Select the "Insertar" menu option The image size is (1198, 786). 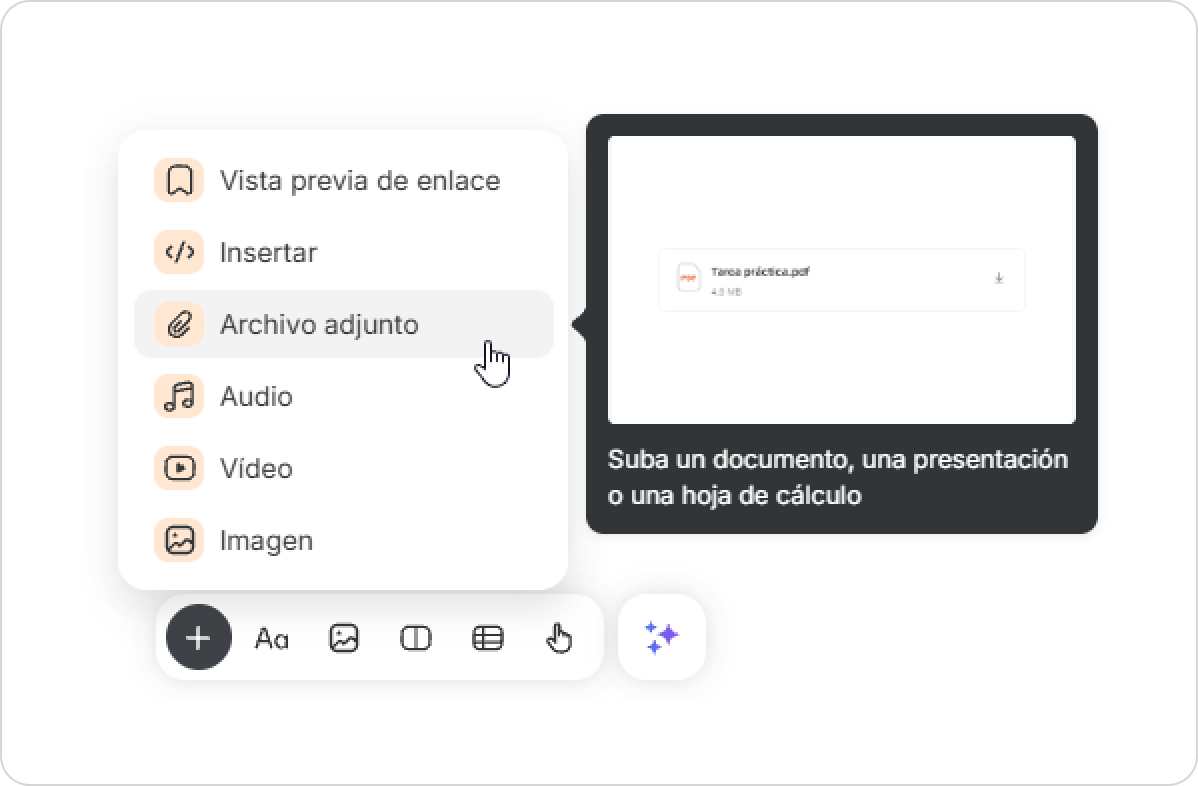[x=268, y=253]
